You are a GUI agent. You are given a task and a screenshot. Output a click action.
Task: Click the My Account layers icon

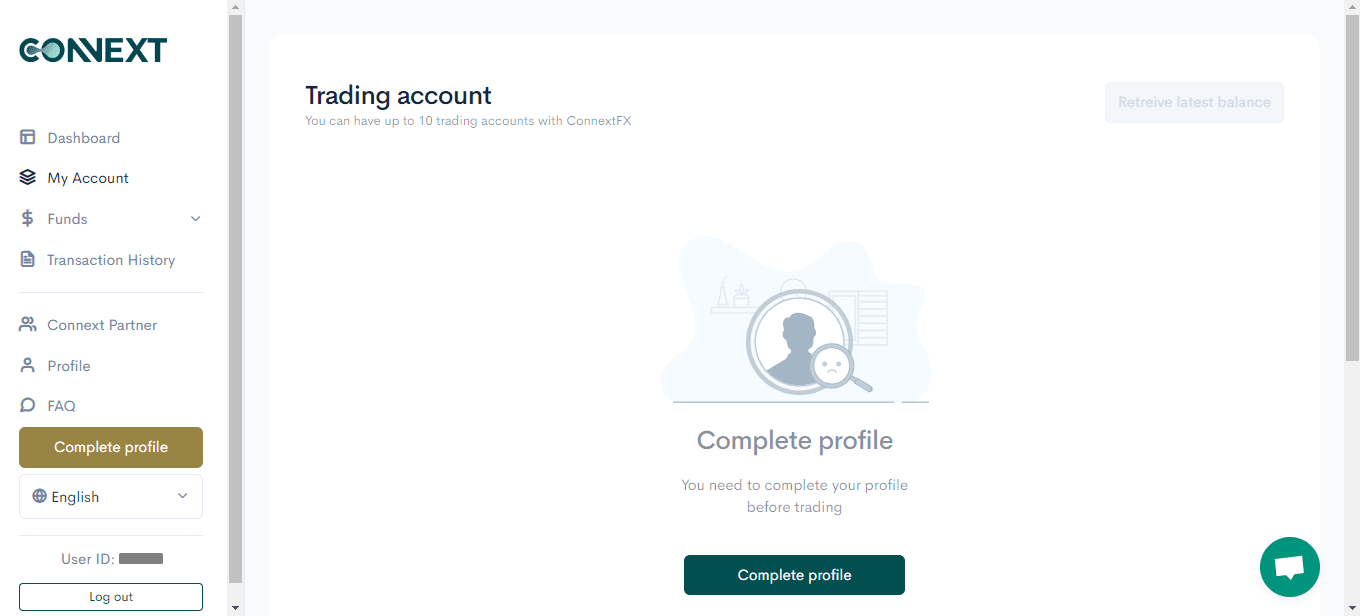[x=28, y=178]
